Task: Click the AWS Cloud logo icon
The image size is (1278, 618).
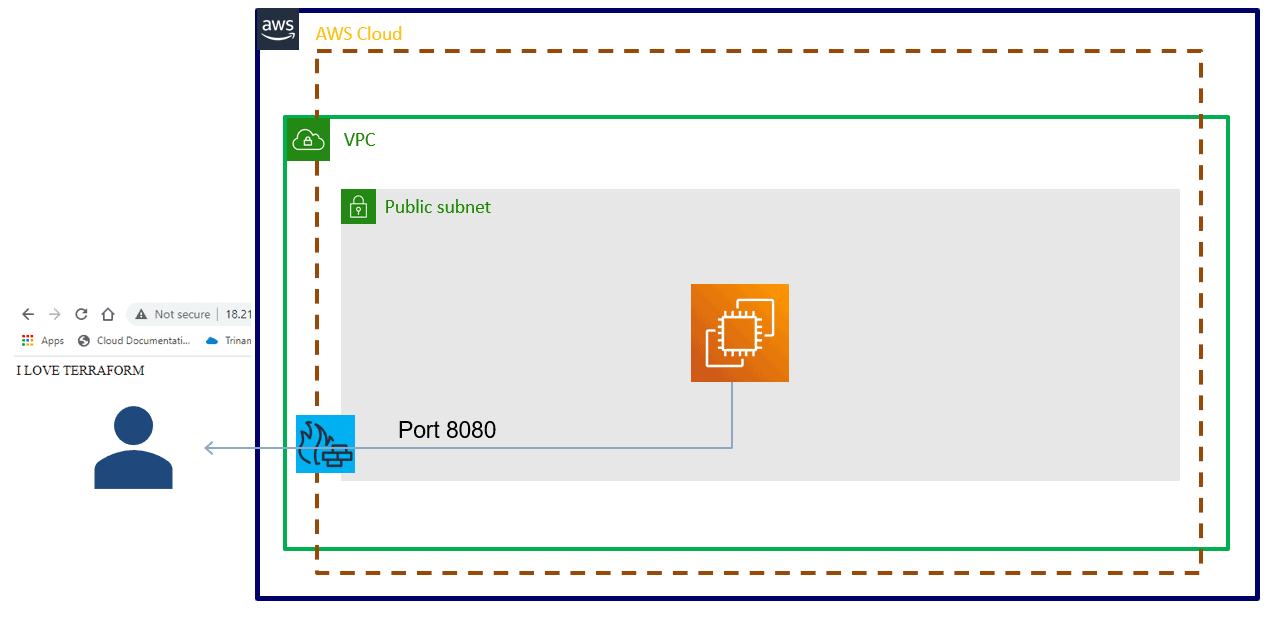Action: [277, 30]
